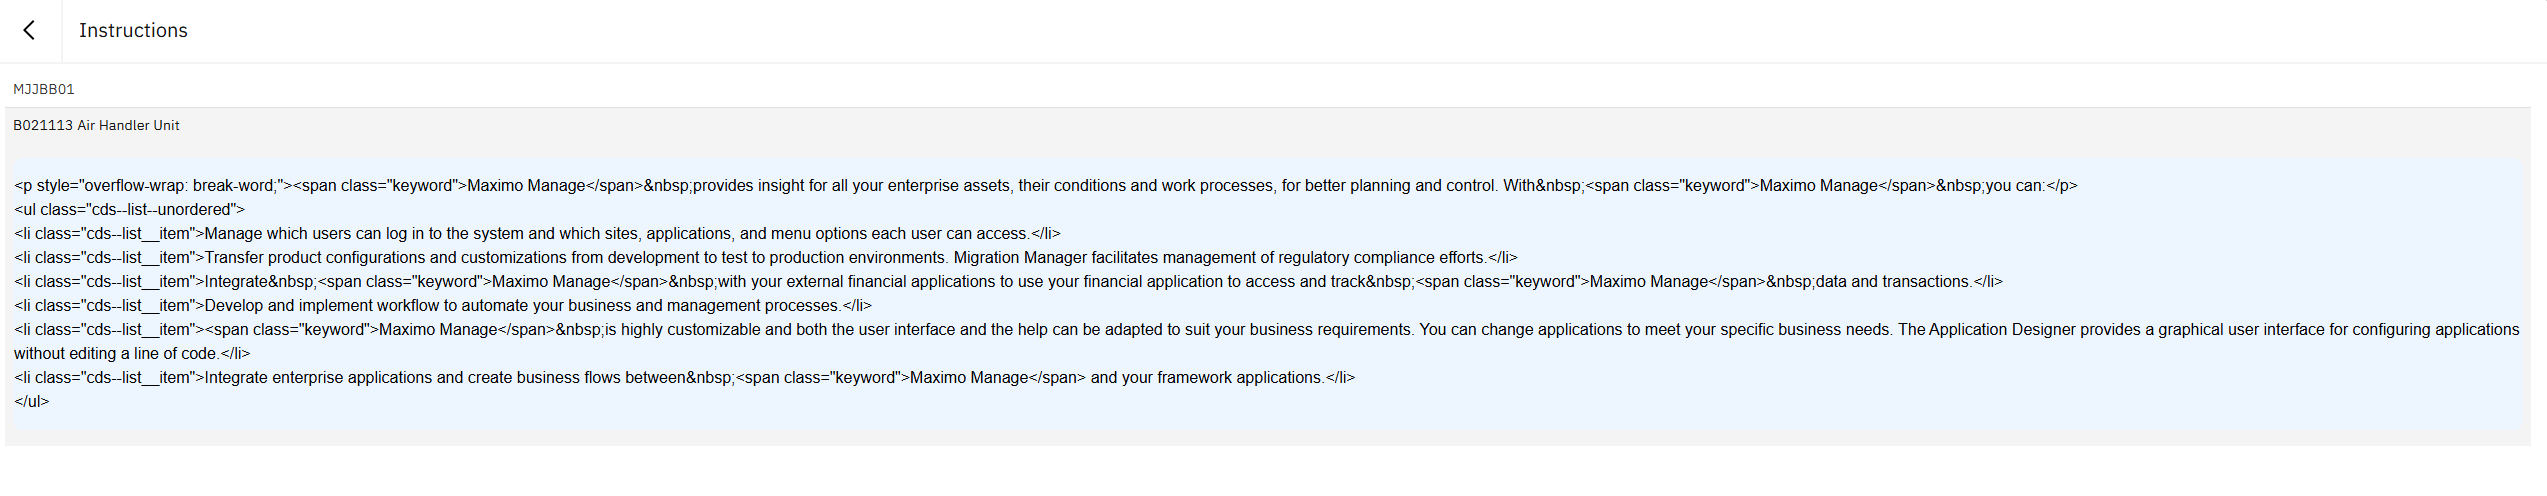Click 'without editing a line of code' text
2547x496 pixels.
coord(115,354)
